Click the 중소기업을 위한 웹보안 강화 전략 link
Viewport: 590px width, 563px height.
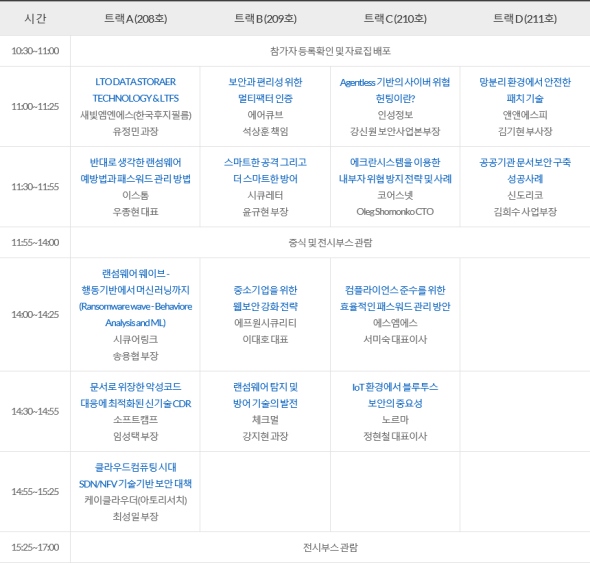(265, 298)
